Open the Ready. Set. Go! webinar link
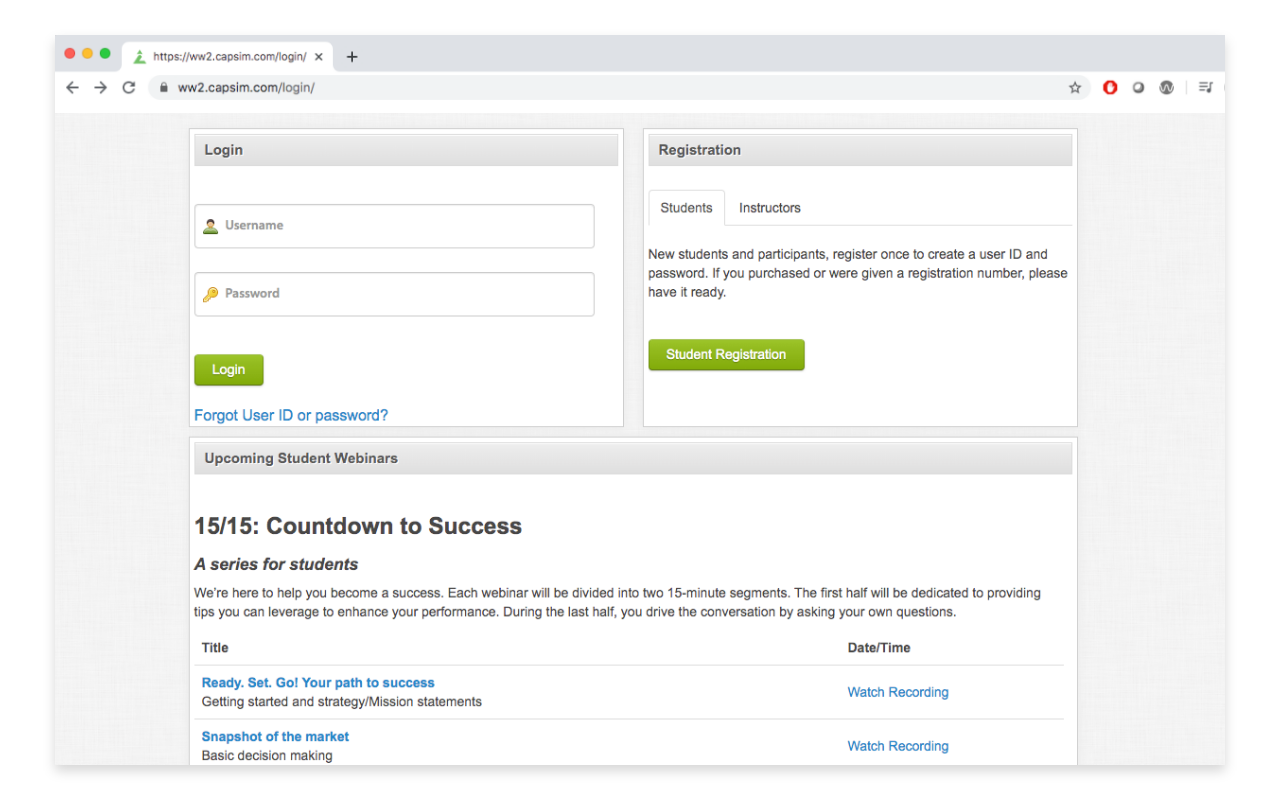The height and width of the screenshot is (800, 1280). [318, 682]
